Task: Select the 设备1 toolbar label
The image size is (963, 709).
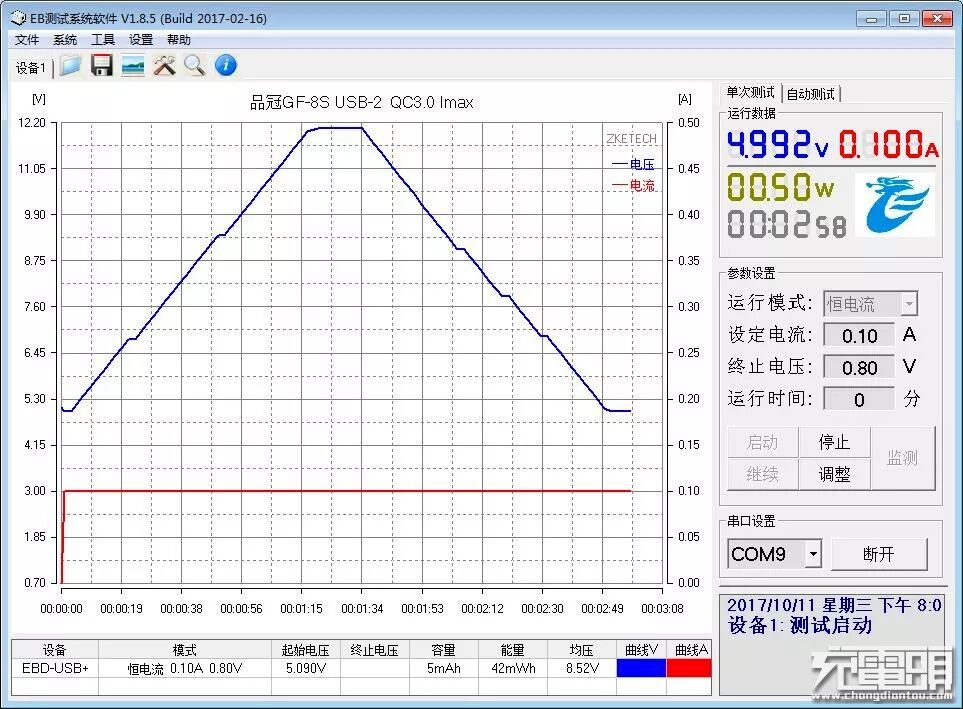Action: (x=31, y=68)
